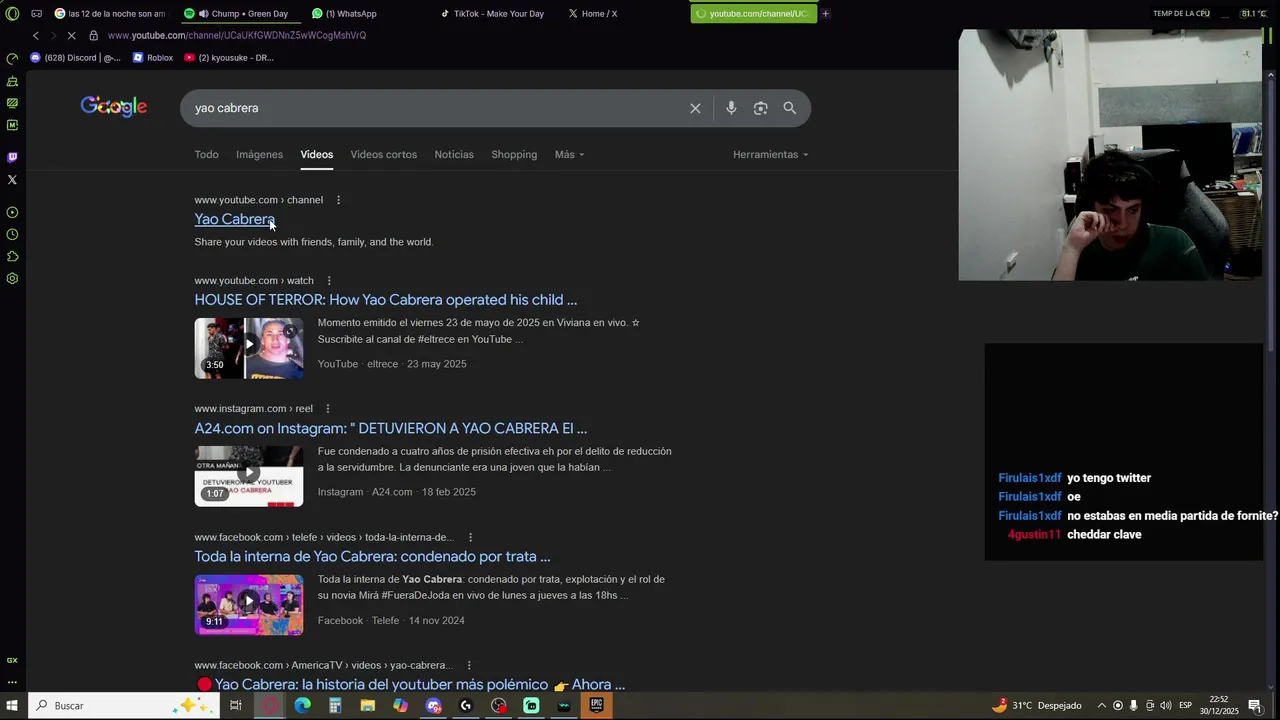Screen dimensions: 1280x720
Task: Select the loading youtube.com/channel tab
Action: 753,14
